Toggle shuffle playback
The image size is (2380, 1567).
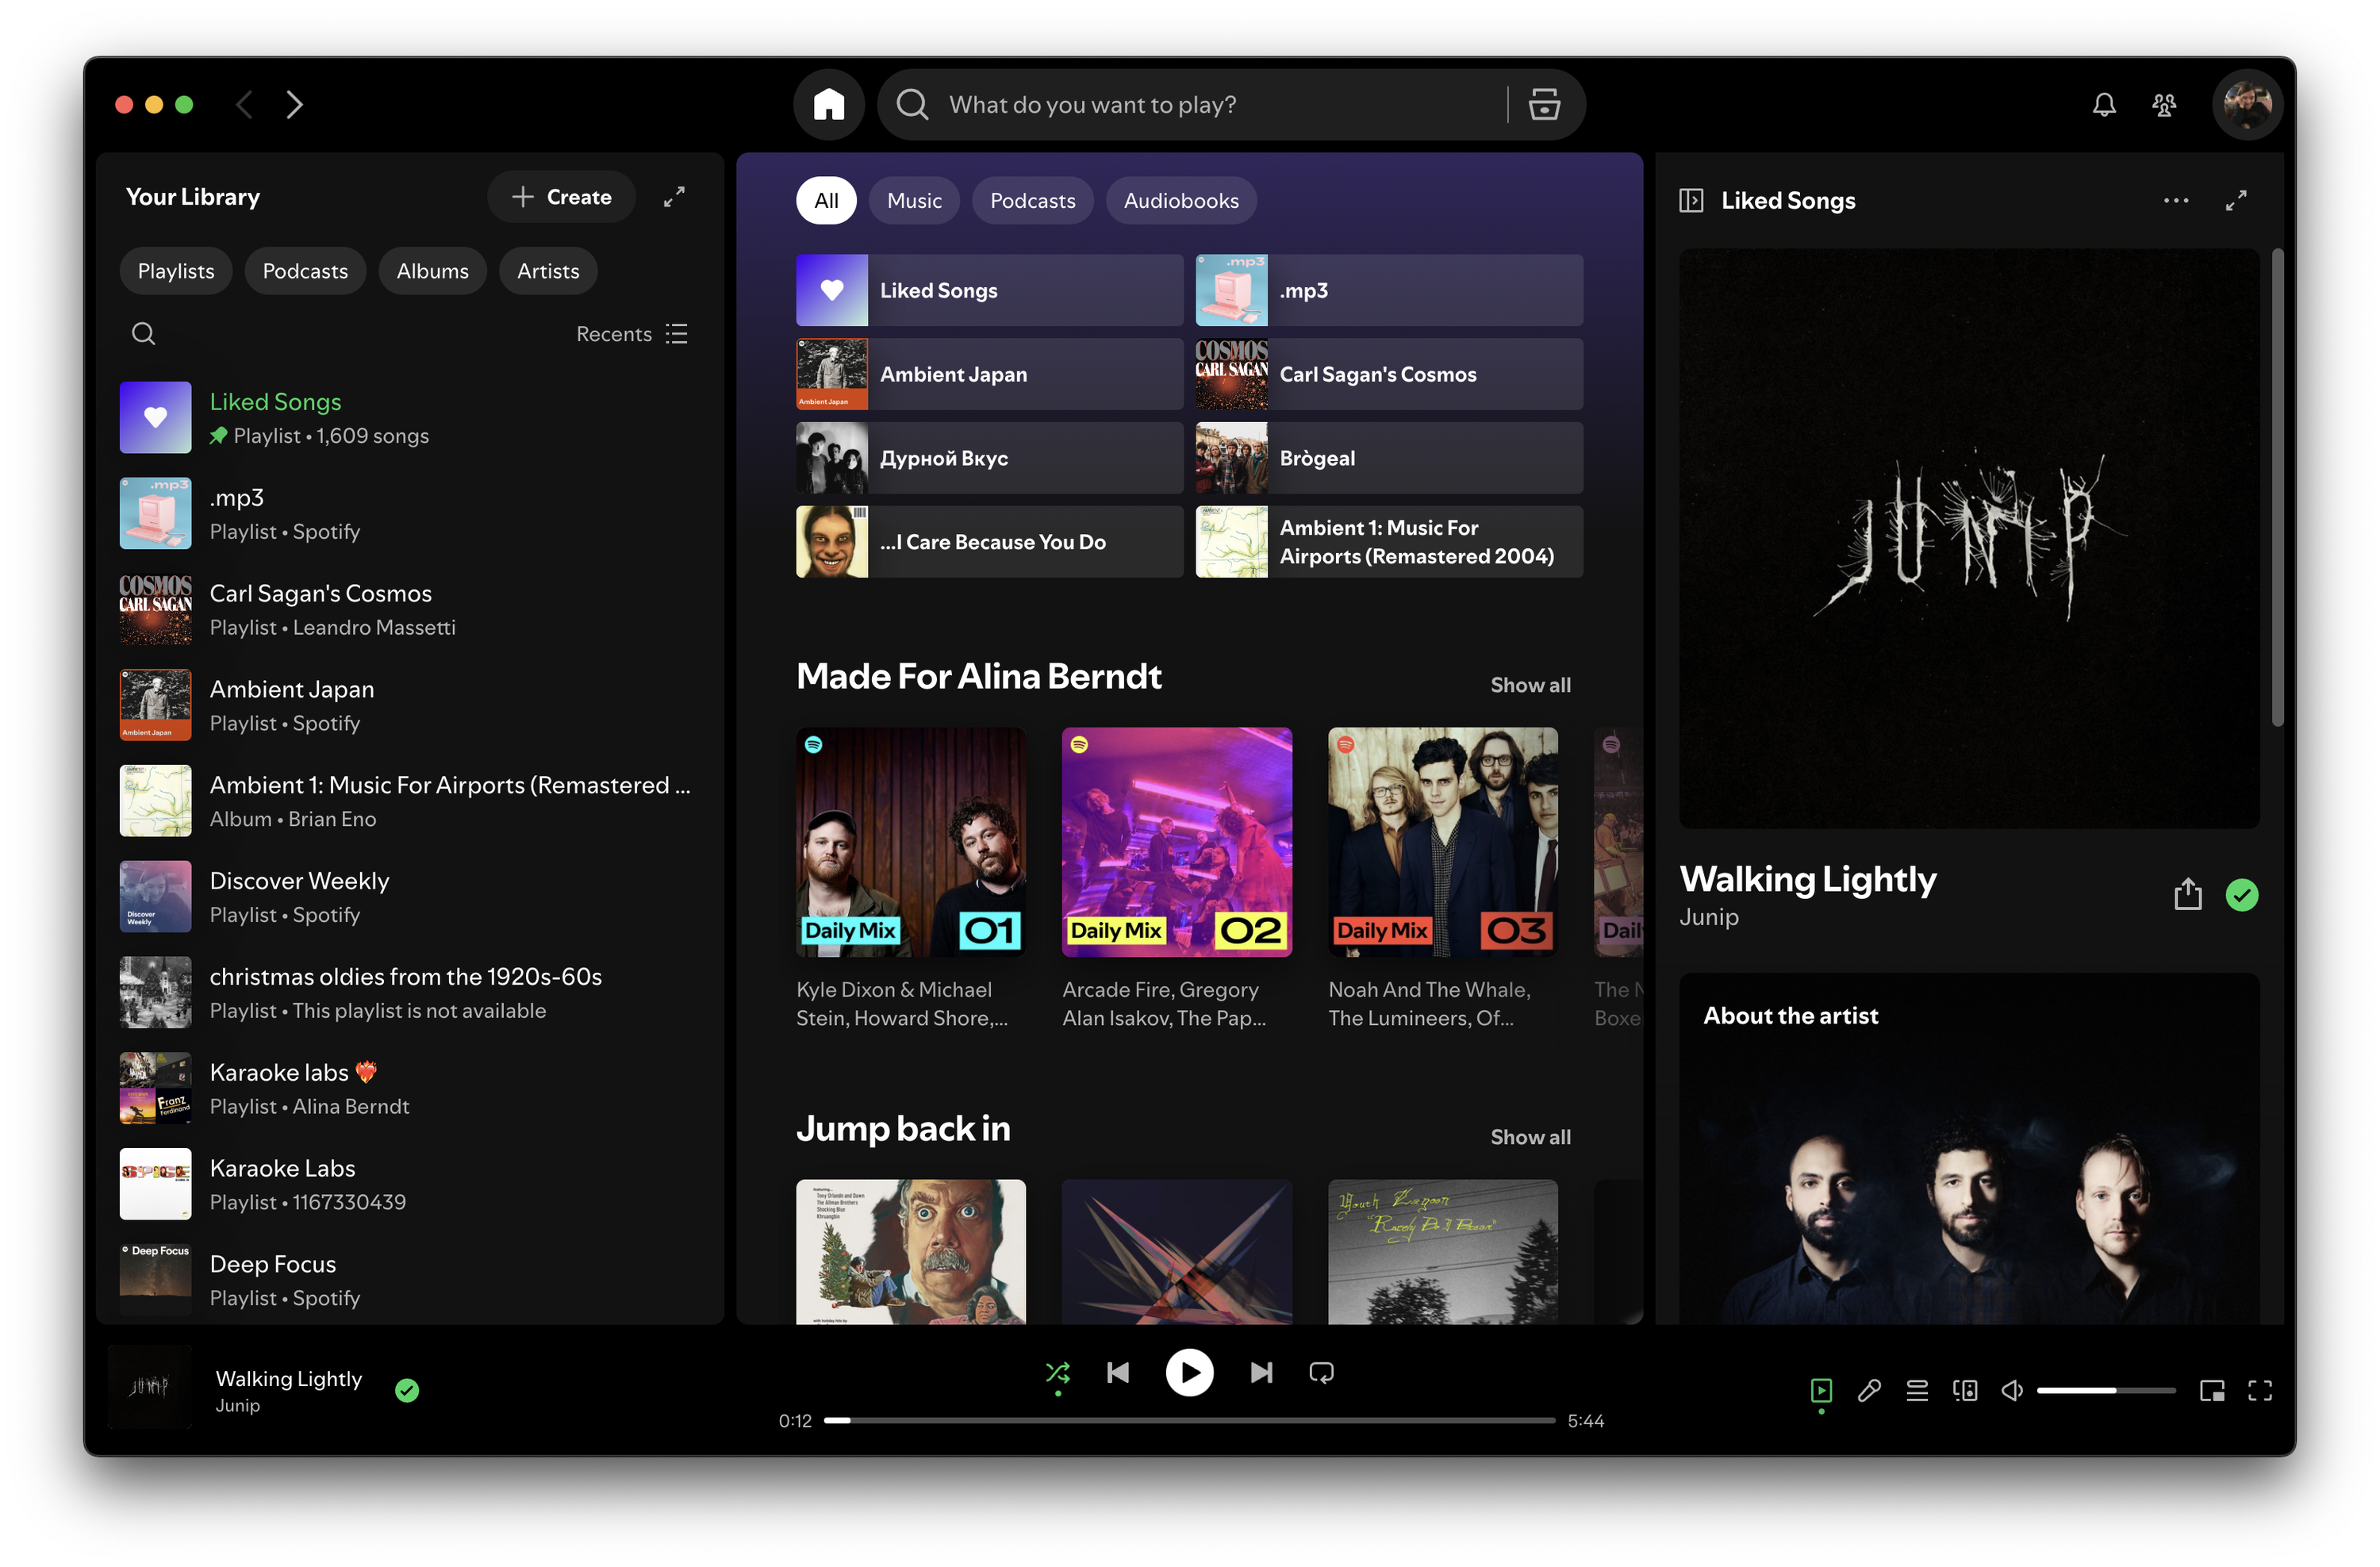coord(1057,1372)
